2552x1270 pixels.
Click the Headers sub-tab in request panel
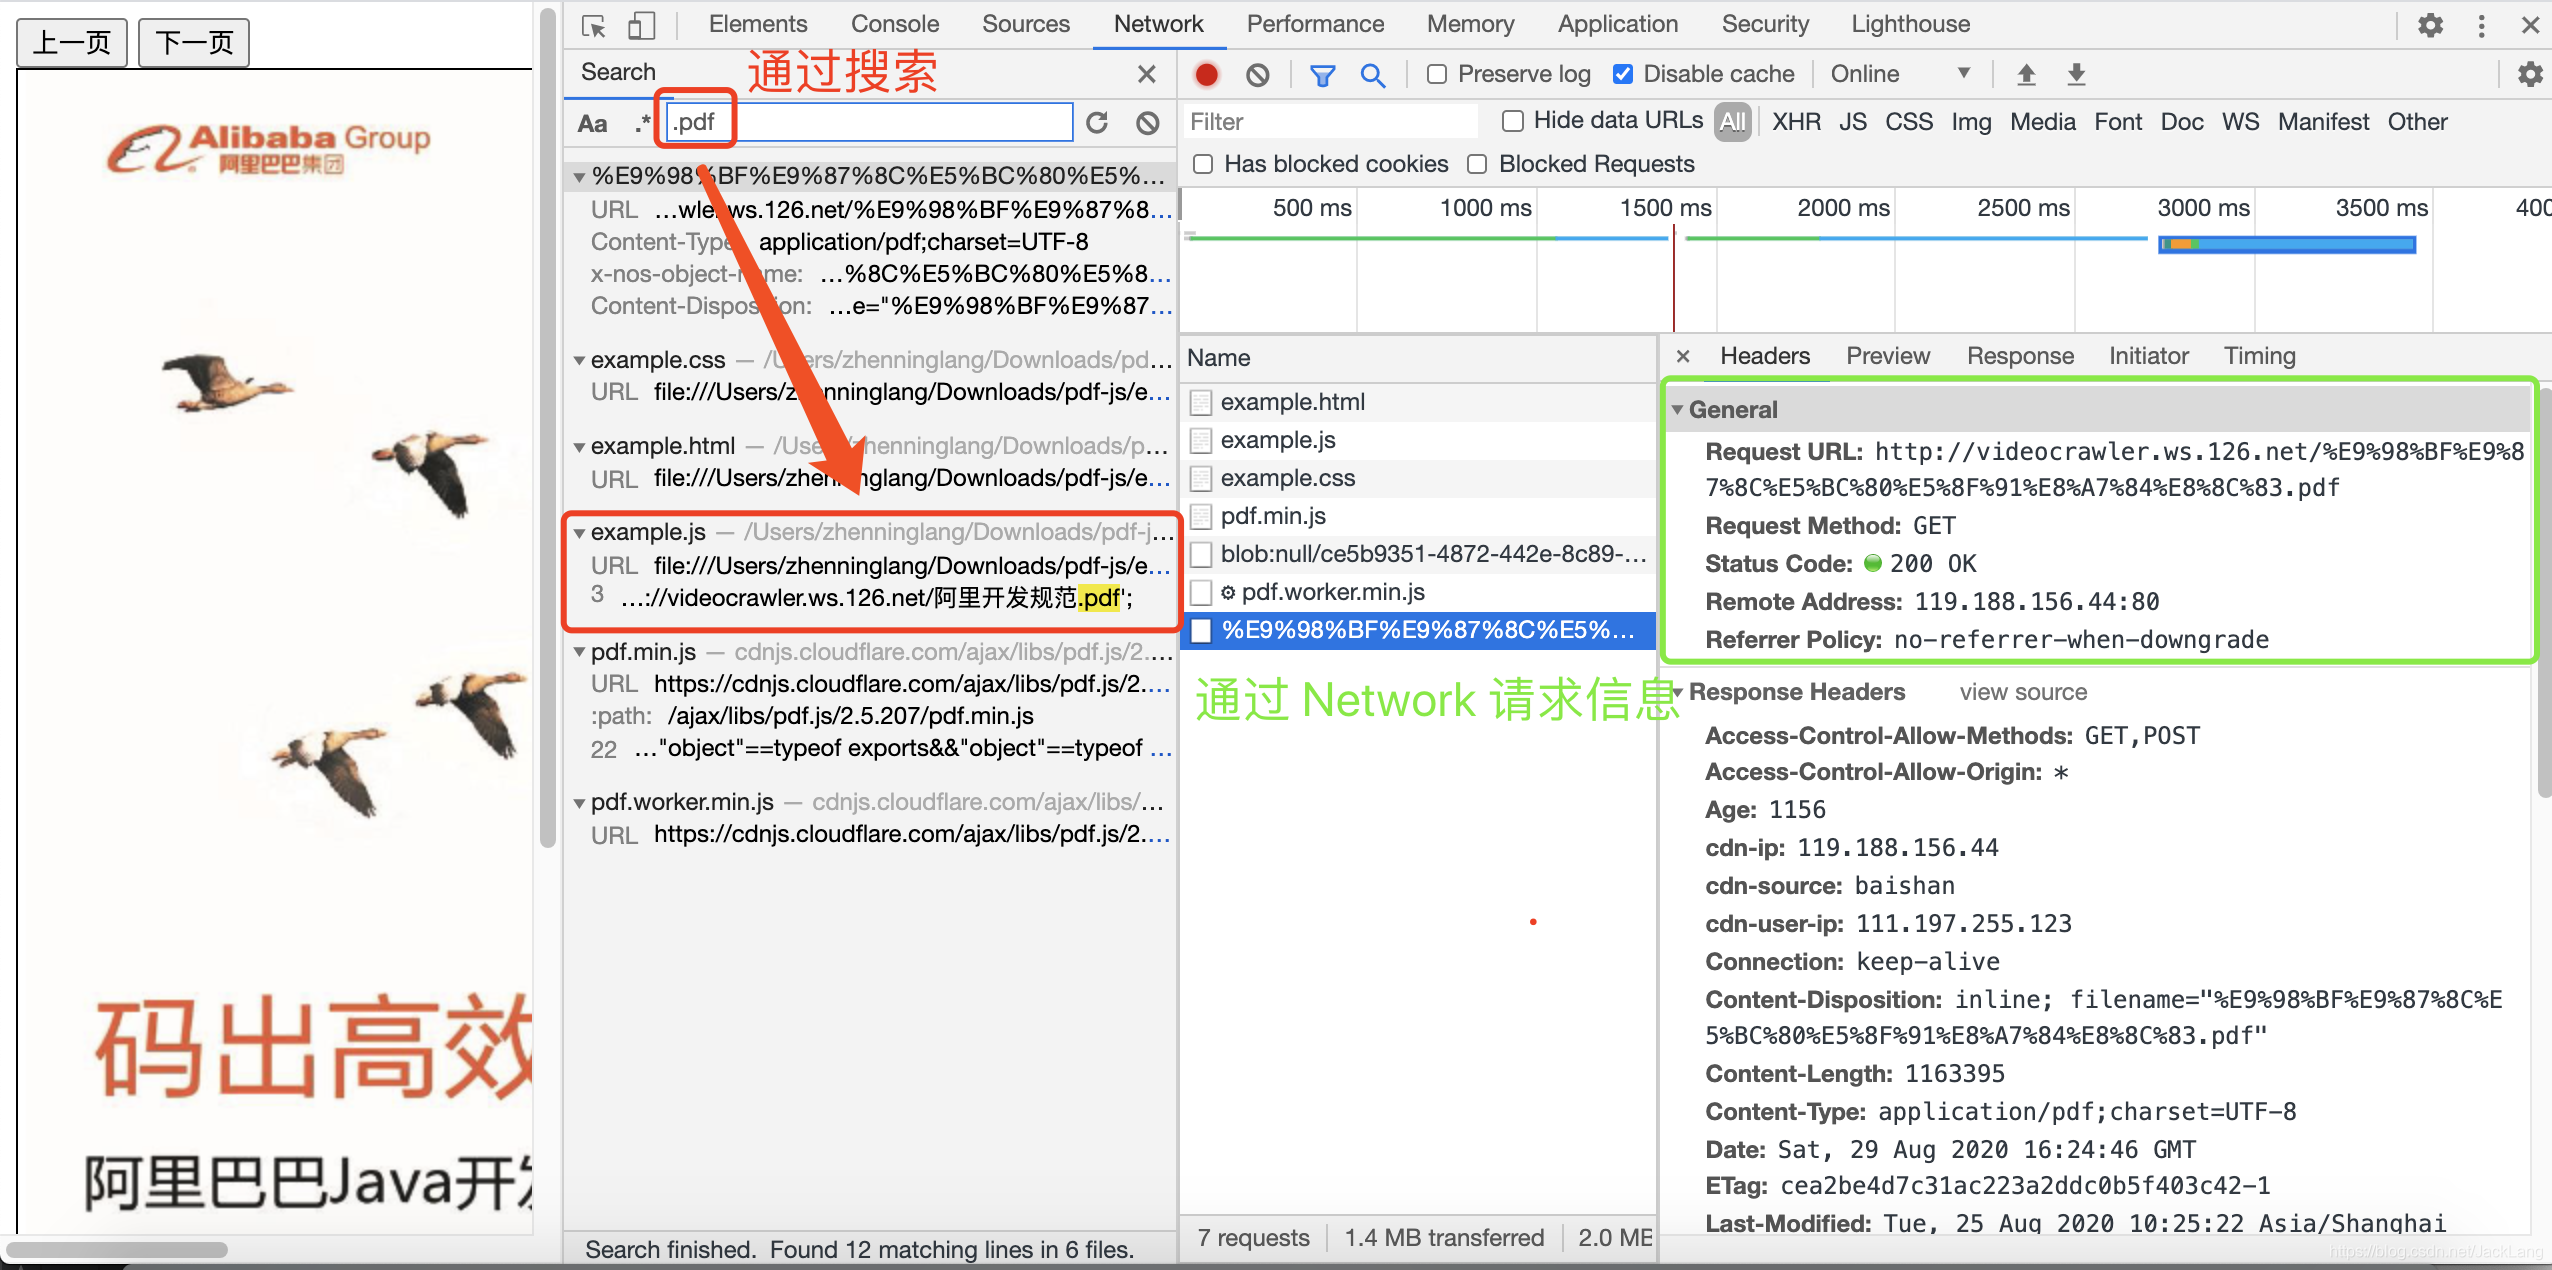[x=1768, y=355]
